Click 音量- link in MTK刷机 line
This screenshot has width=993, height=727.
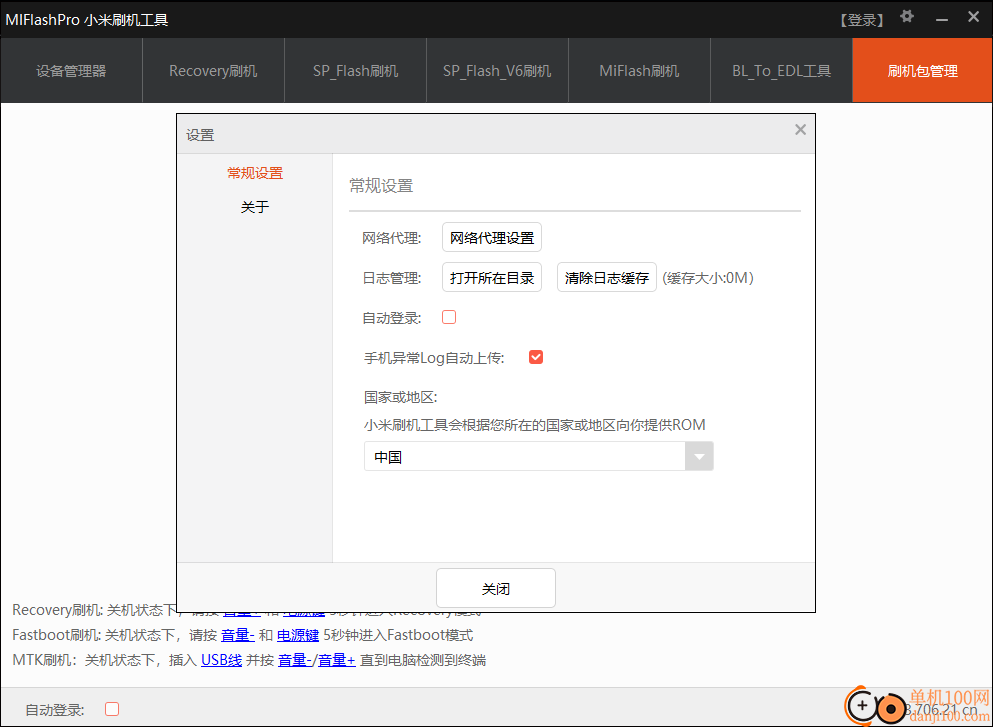coord(295,660)
